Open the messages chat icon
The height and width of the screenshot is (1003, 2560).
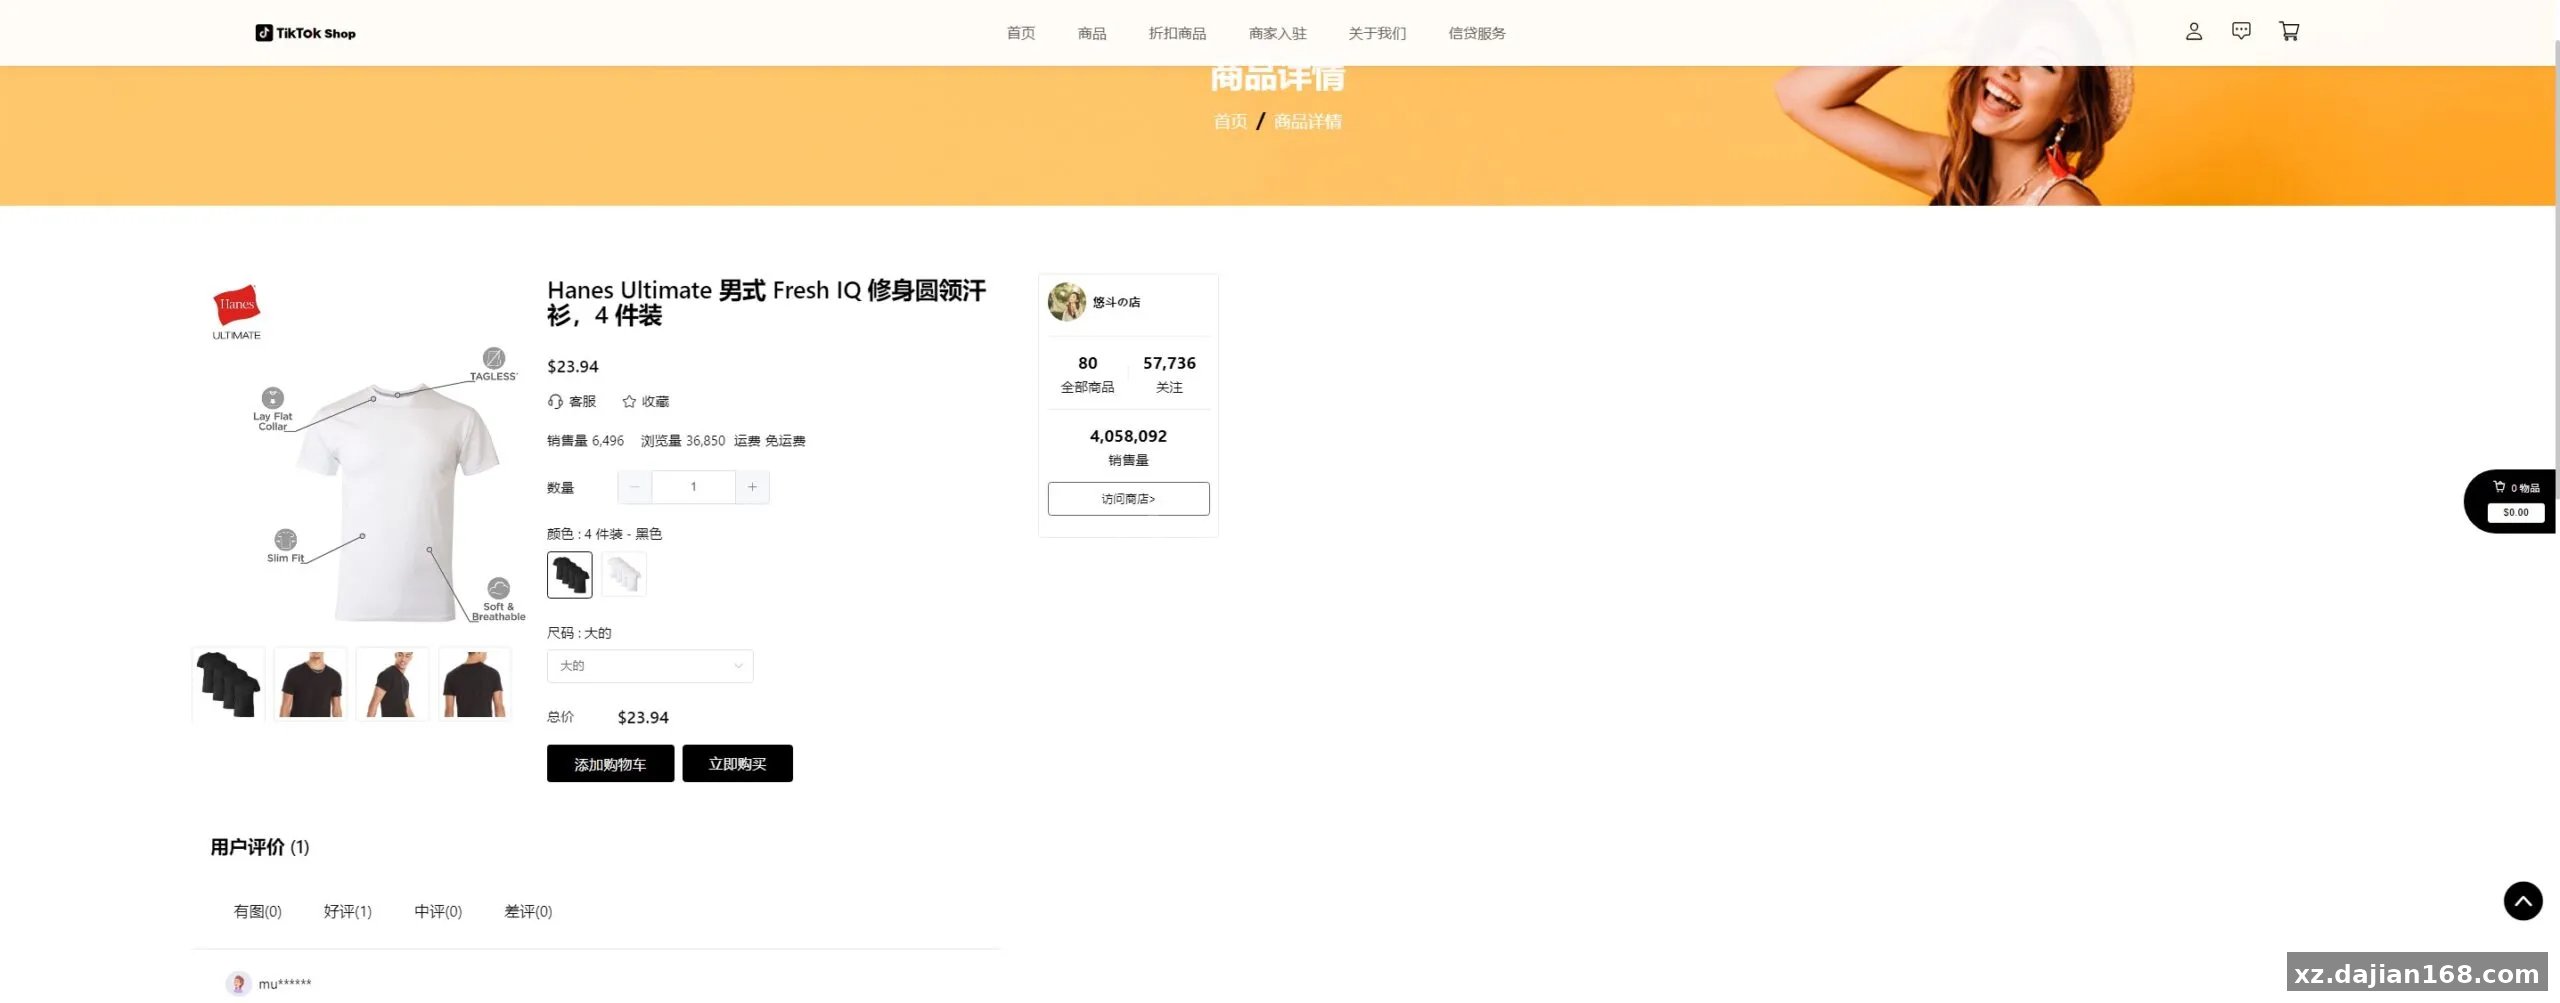2241,32
